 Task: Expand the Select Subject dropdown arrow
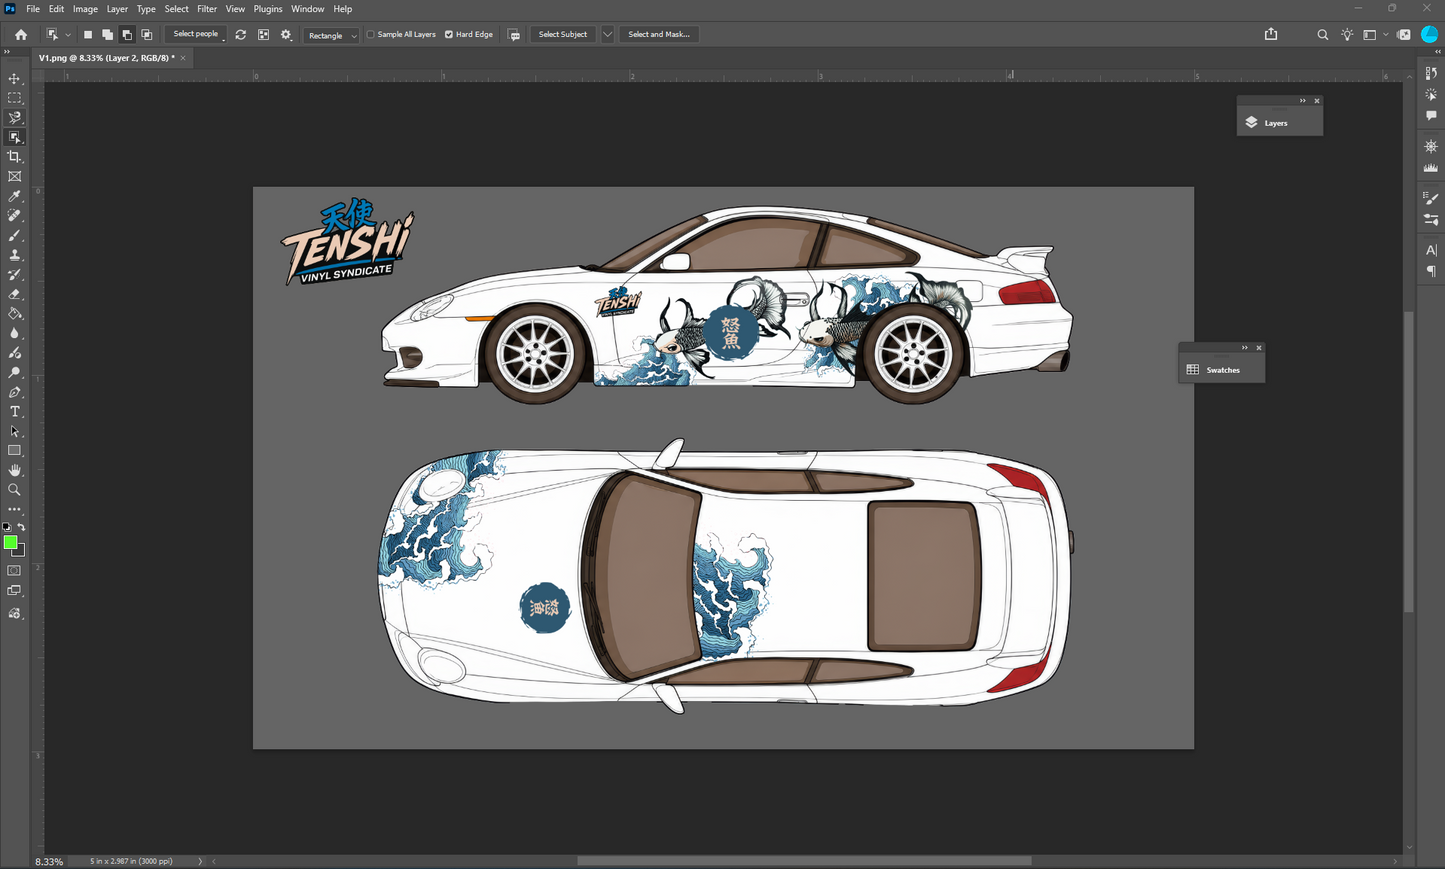607,35
